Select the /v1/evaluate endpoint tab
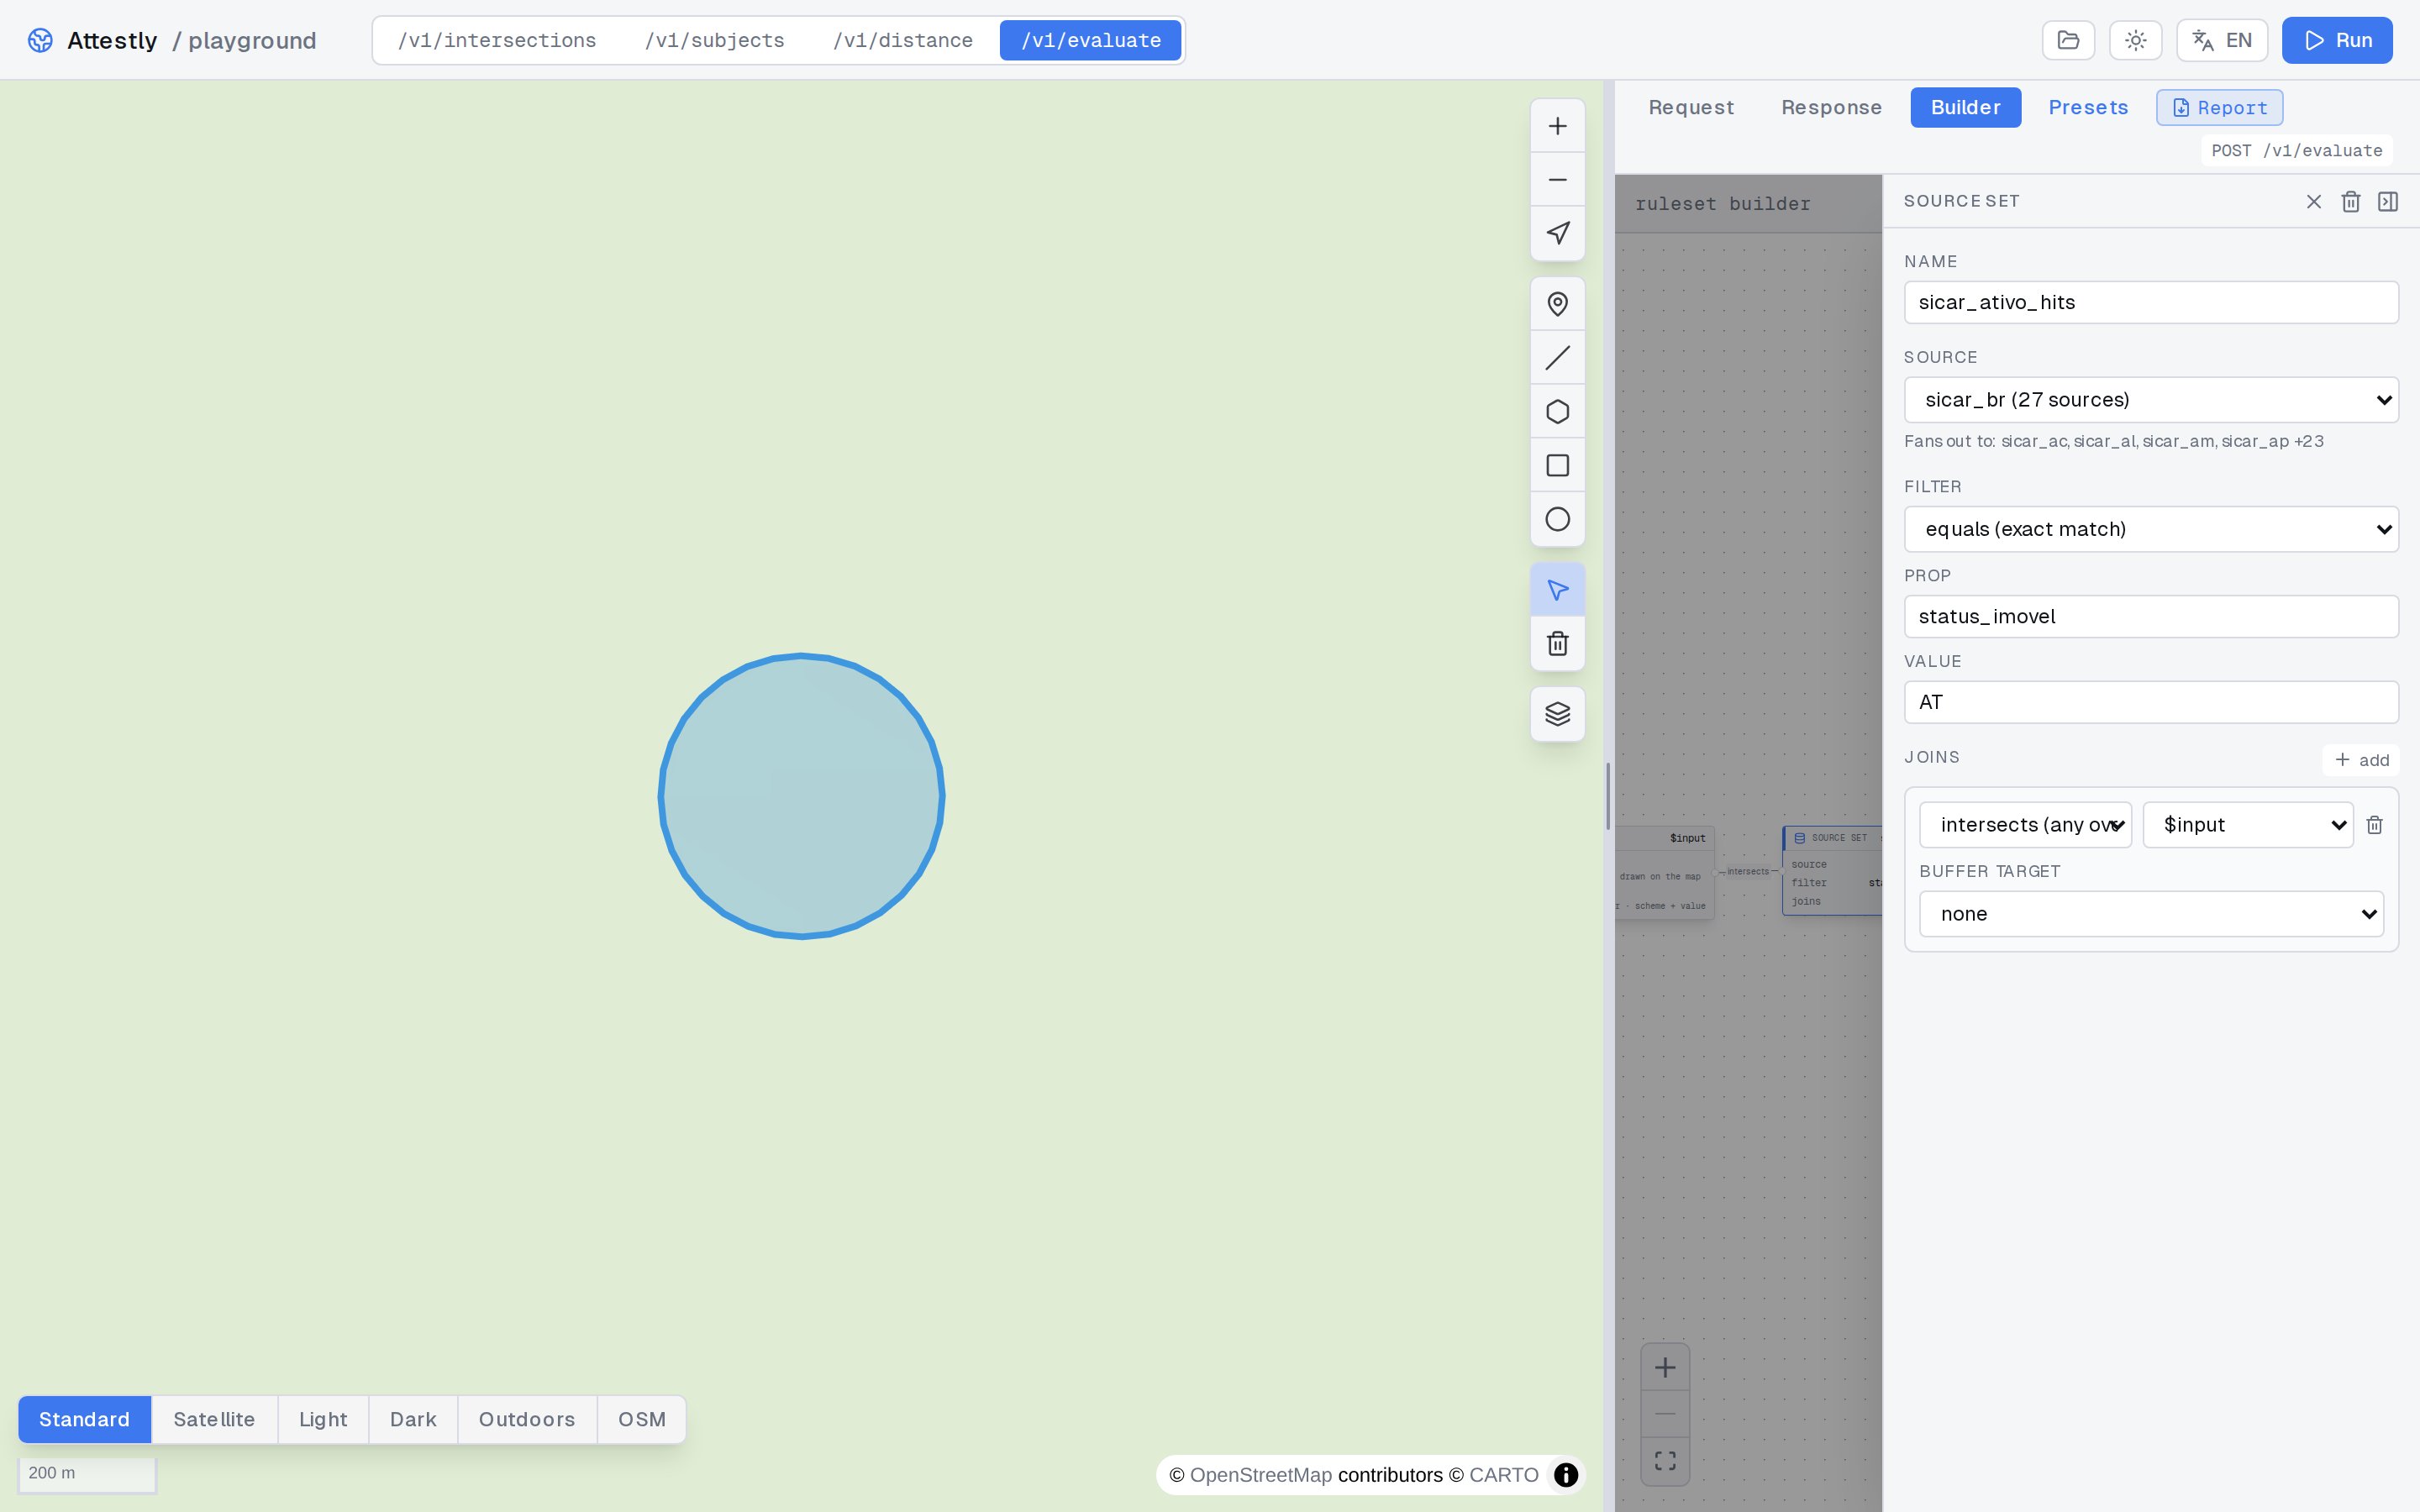 (1090, 40)
